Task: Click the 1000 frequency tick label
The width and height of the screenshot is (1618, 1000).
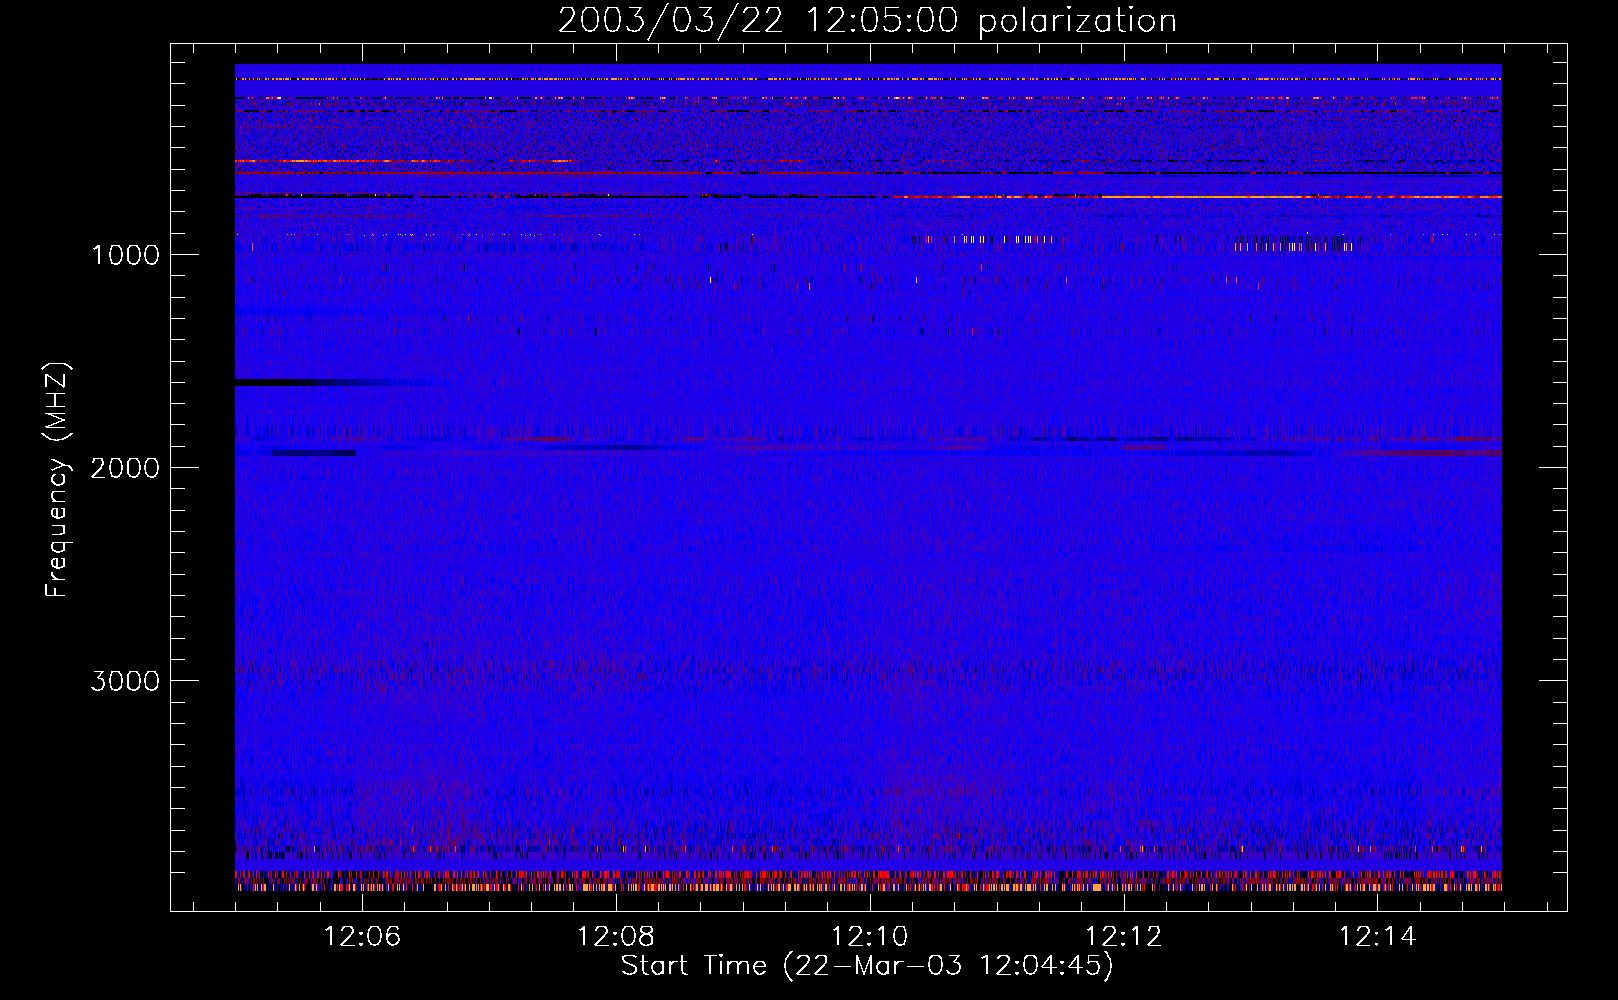Action: [126, 255]
